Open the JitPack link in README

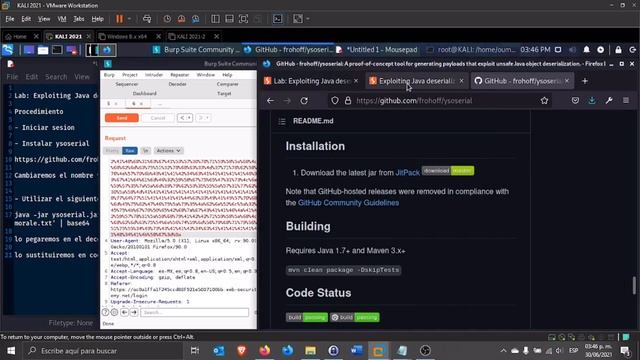pyautogui.click(x=407, y=173)
